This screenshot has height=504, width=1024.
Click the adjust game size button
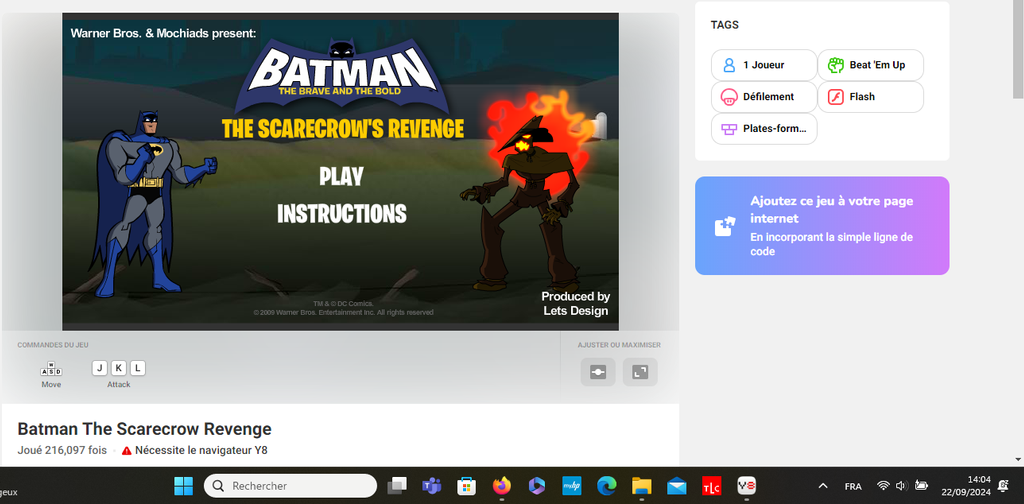coord(598,372)
